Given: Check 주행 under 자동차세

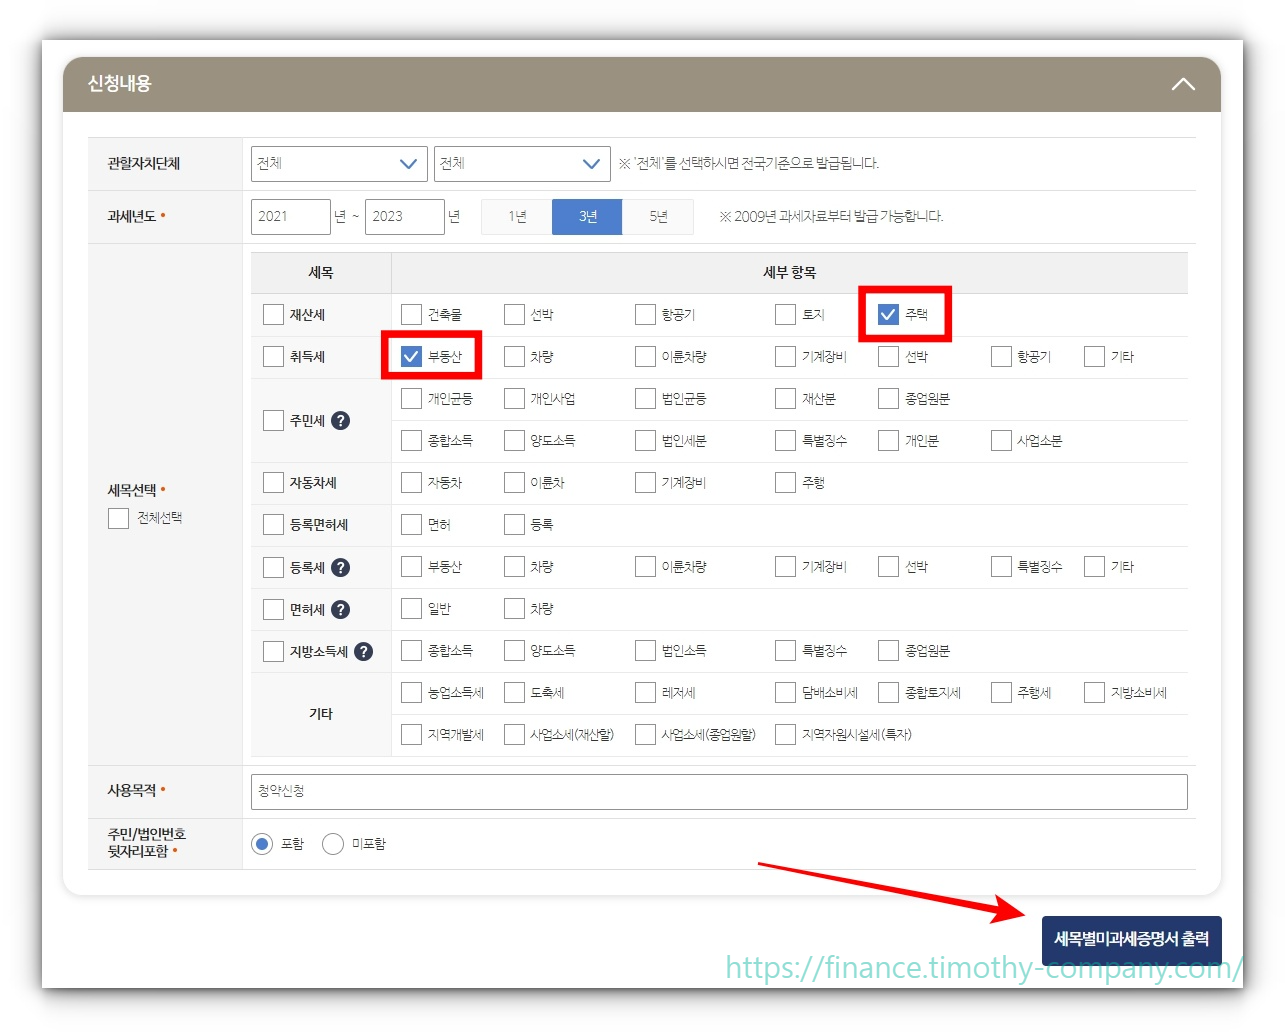Looking at the screenshot, I should tap(785, 483).
